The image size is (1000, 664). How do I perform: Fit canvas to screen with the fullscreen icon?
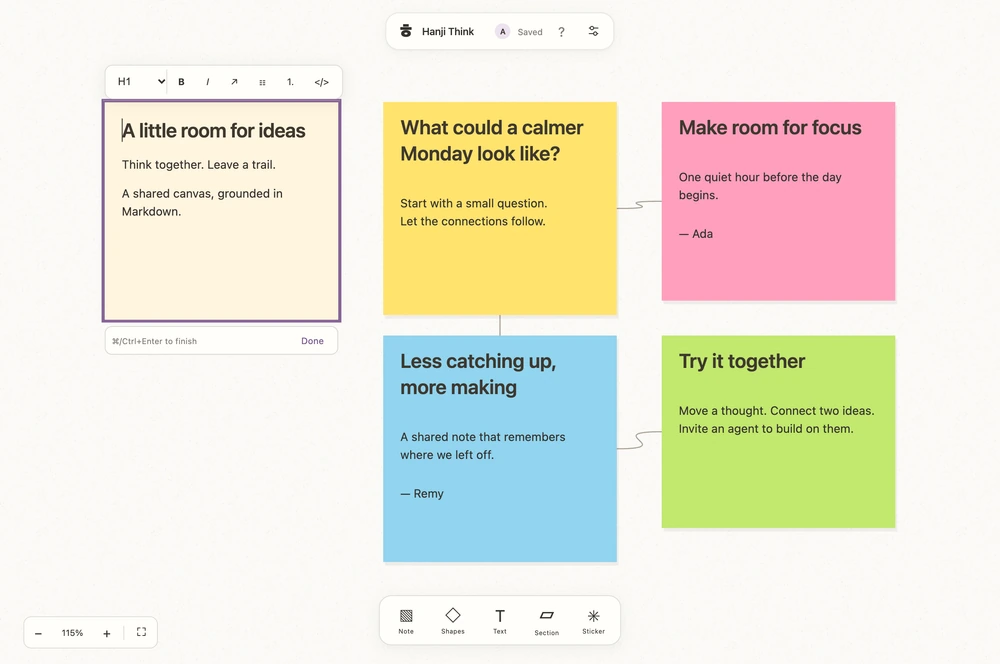tap(142, 632)
